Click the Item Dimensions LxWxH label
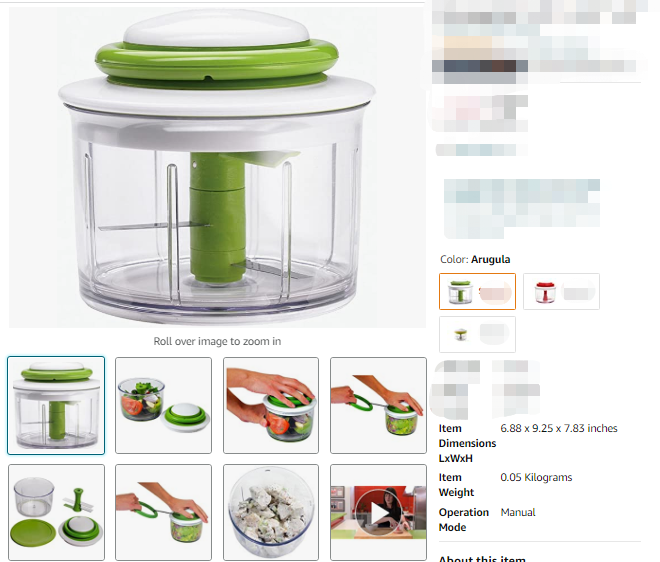 tap(467, 443)
